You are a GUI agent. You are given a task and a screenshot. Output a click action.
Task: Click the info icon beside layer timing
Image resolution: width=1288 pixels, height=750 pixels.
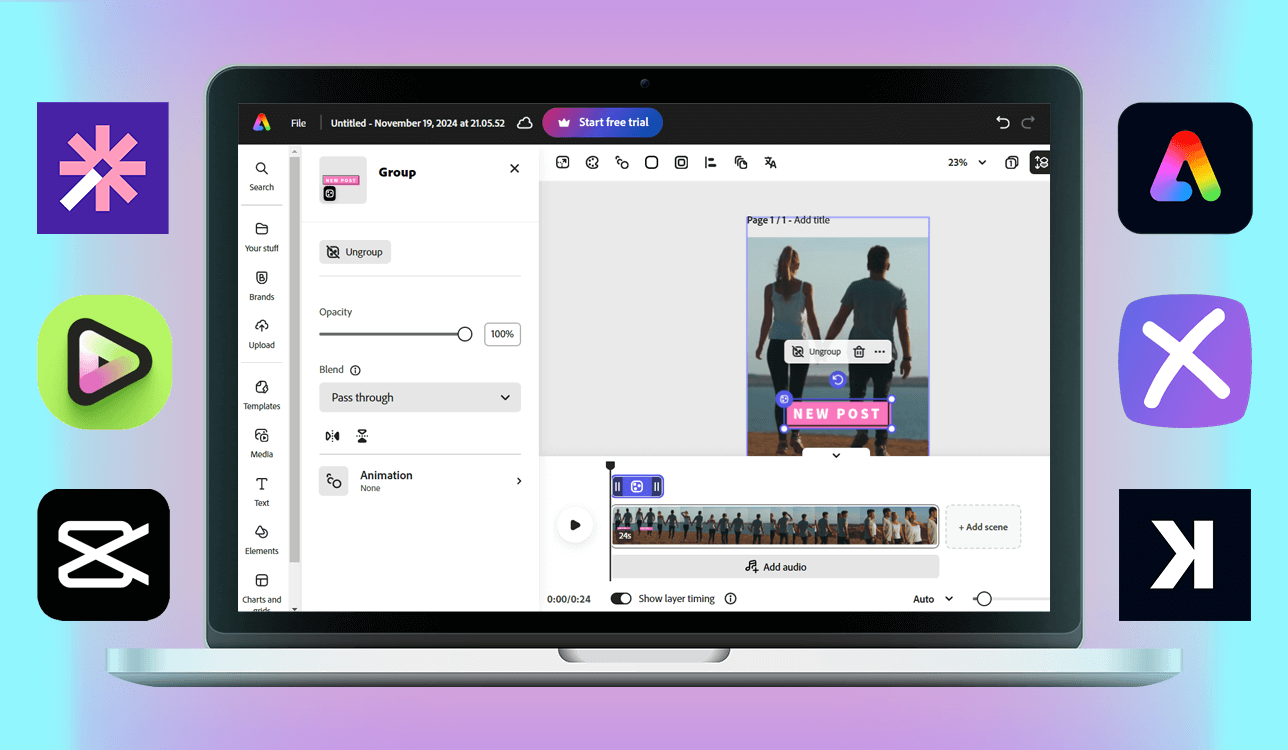[731, 599]
